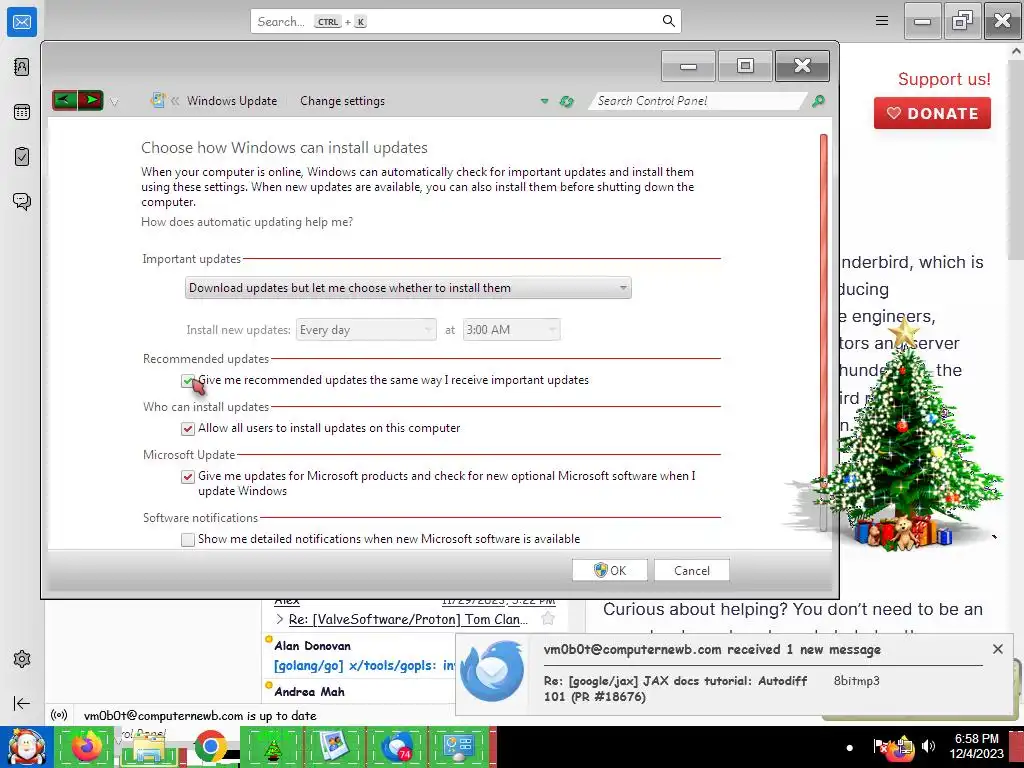Open the 3:00 AM time dropdown
The height and width of the screenshot is (768, 1024).
(x=511, y=330)
